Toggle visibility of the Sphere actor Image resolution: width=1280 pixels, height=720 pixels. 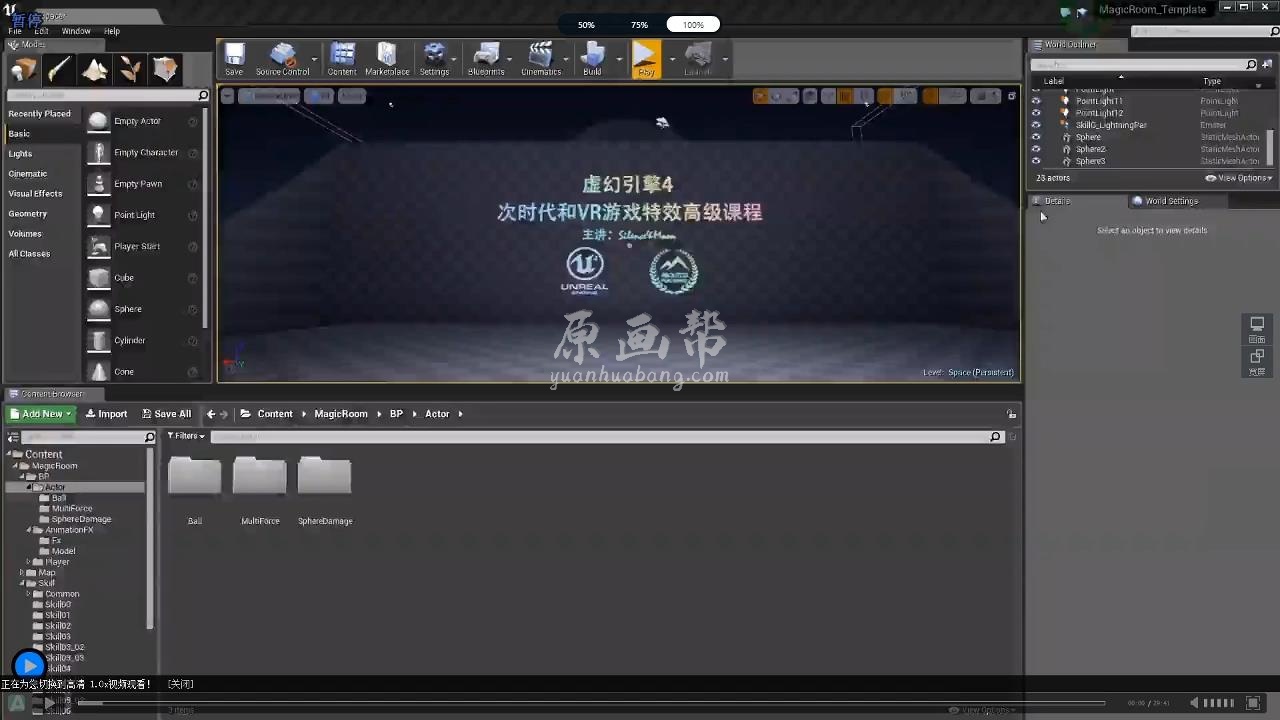[1036, 137]
